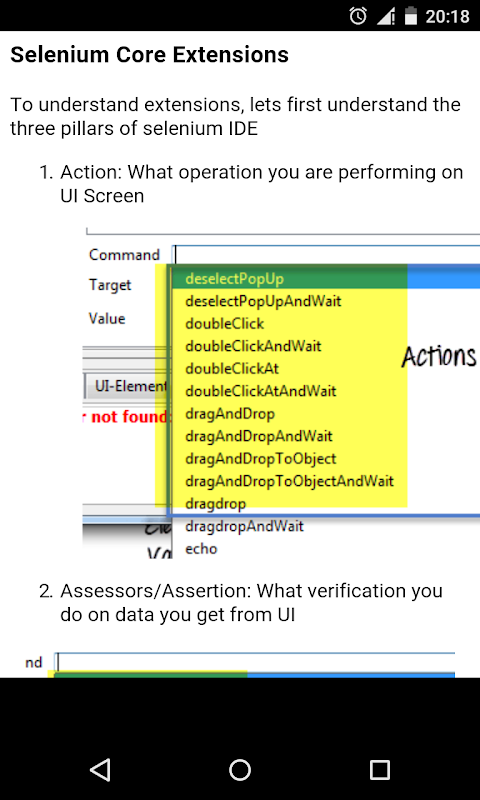This screenshot has height=800, width=480.
Task: Tap the Android home circle icon
Action: click(240, 769)
